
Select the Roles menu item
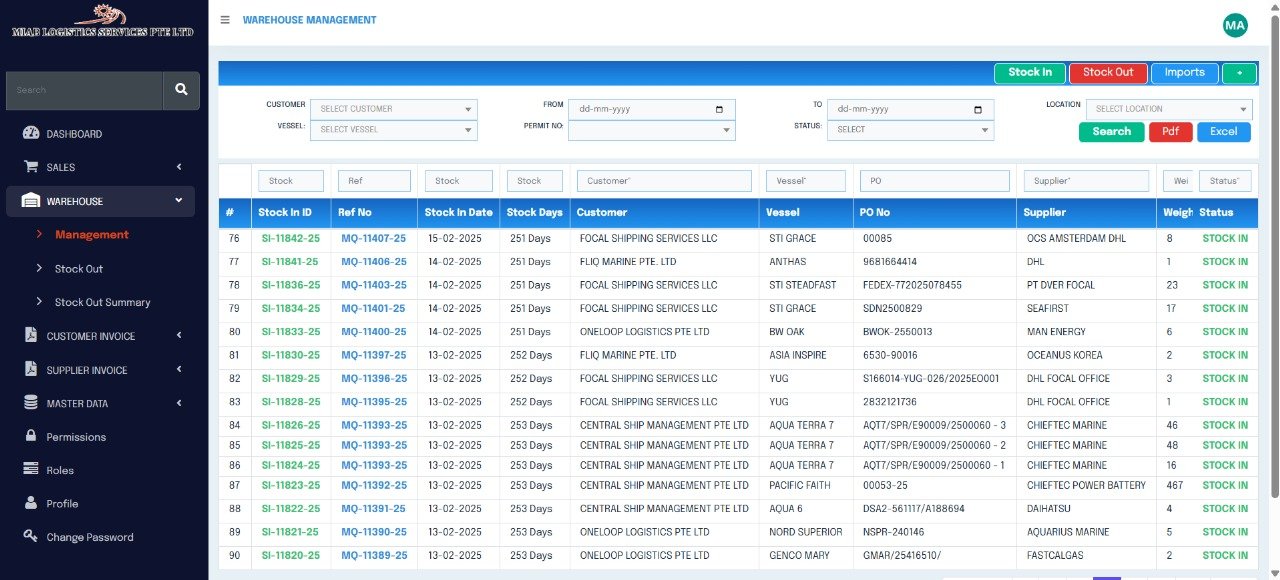60,470
